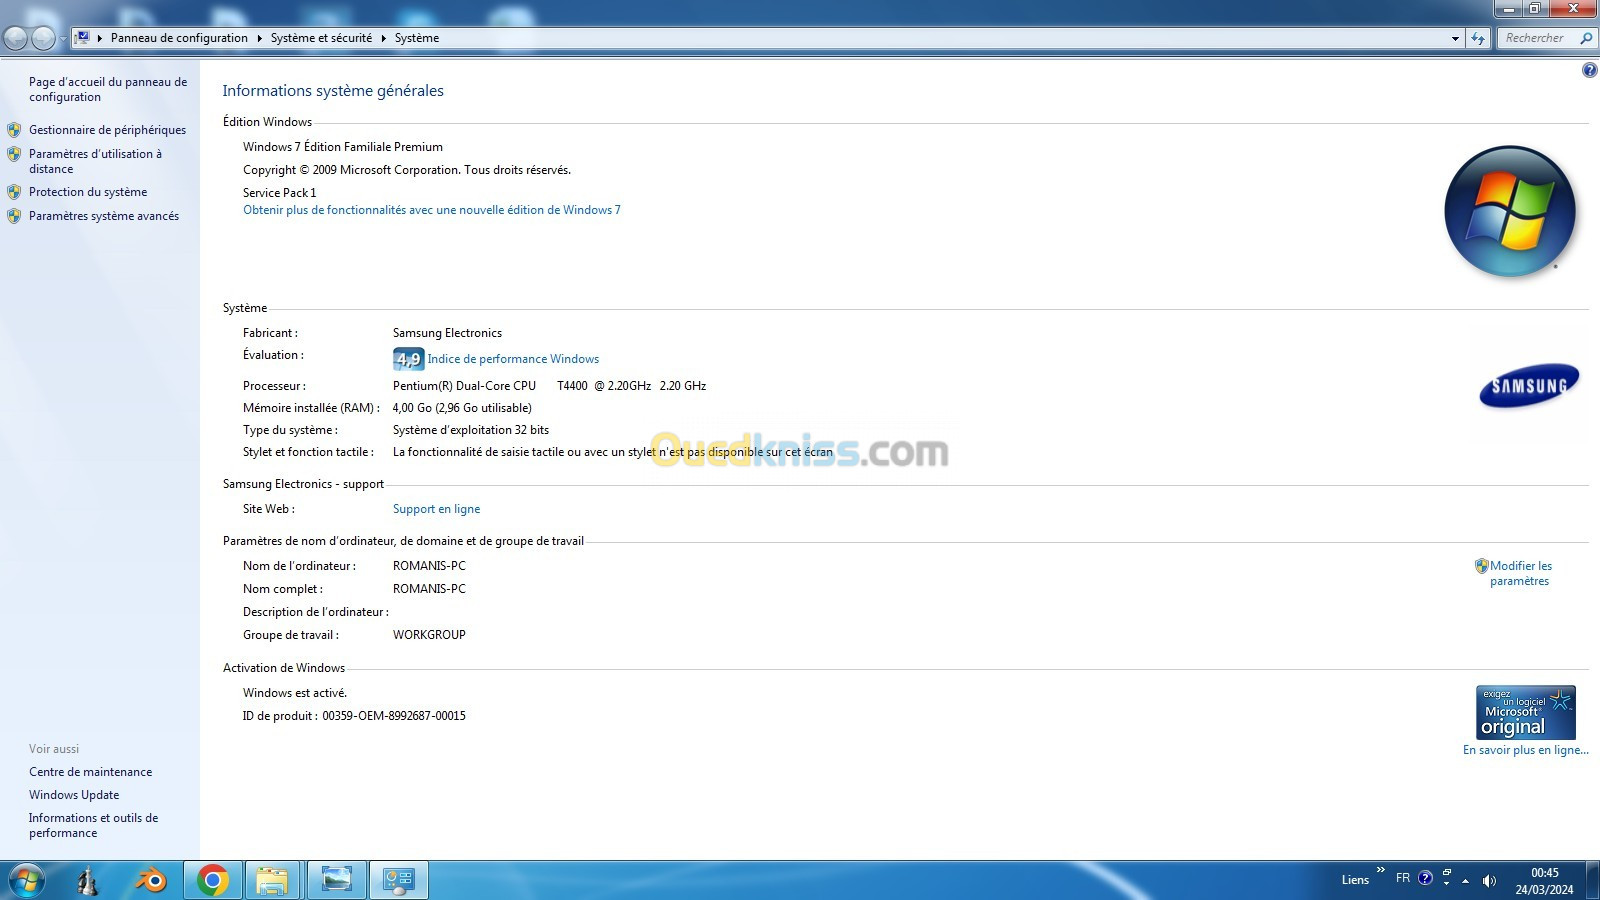Screen dimensions: 1600x900
Task: Select the WORKGROUP value
Action: tap(429, 635)
